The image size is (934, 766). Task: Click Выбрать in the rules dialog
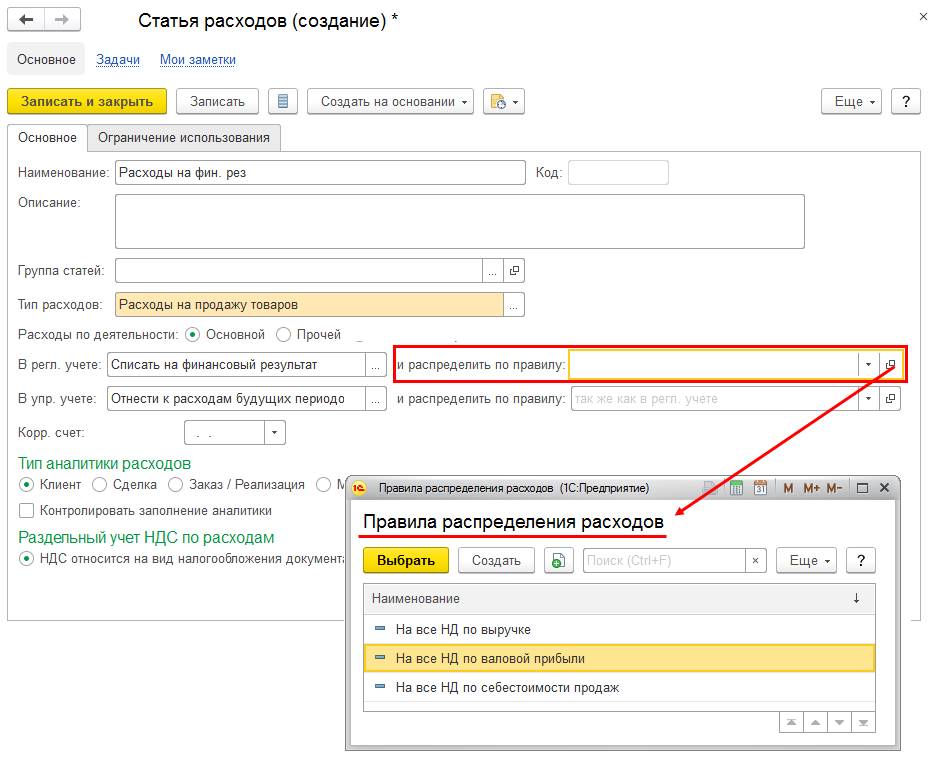[406, 561]
